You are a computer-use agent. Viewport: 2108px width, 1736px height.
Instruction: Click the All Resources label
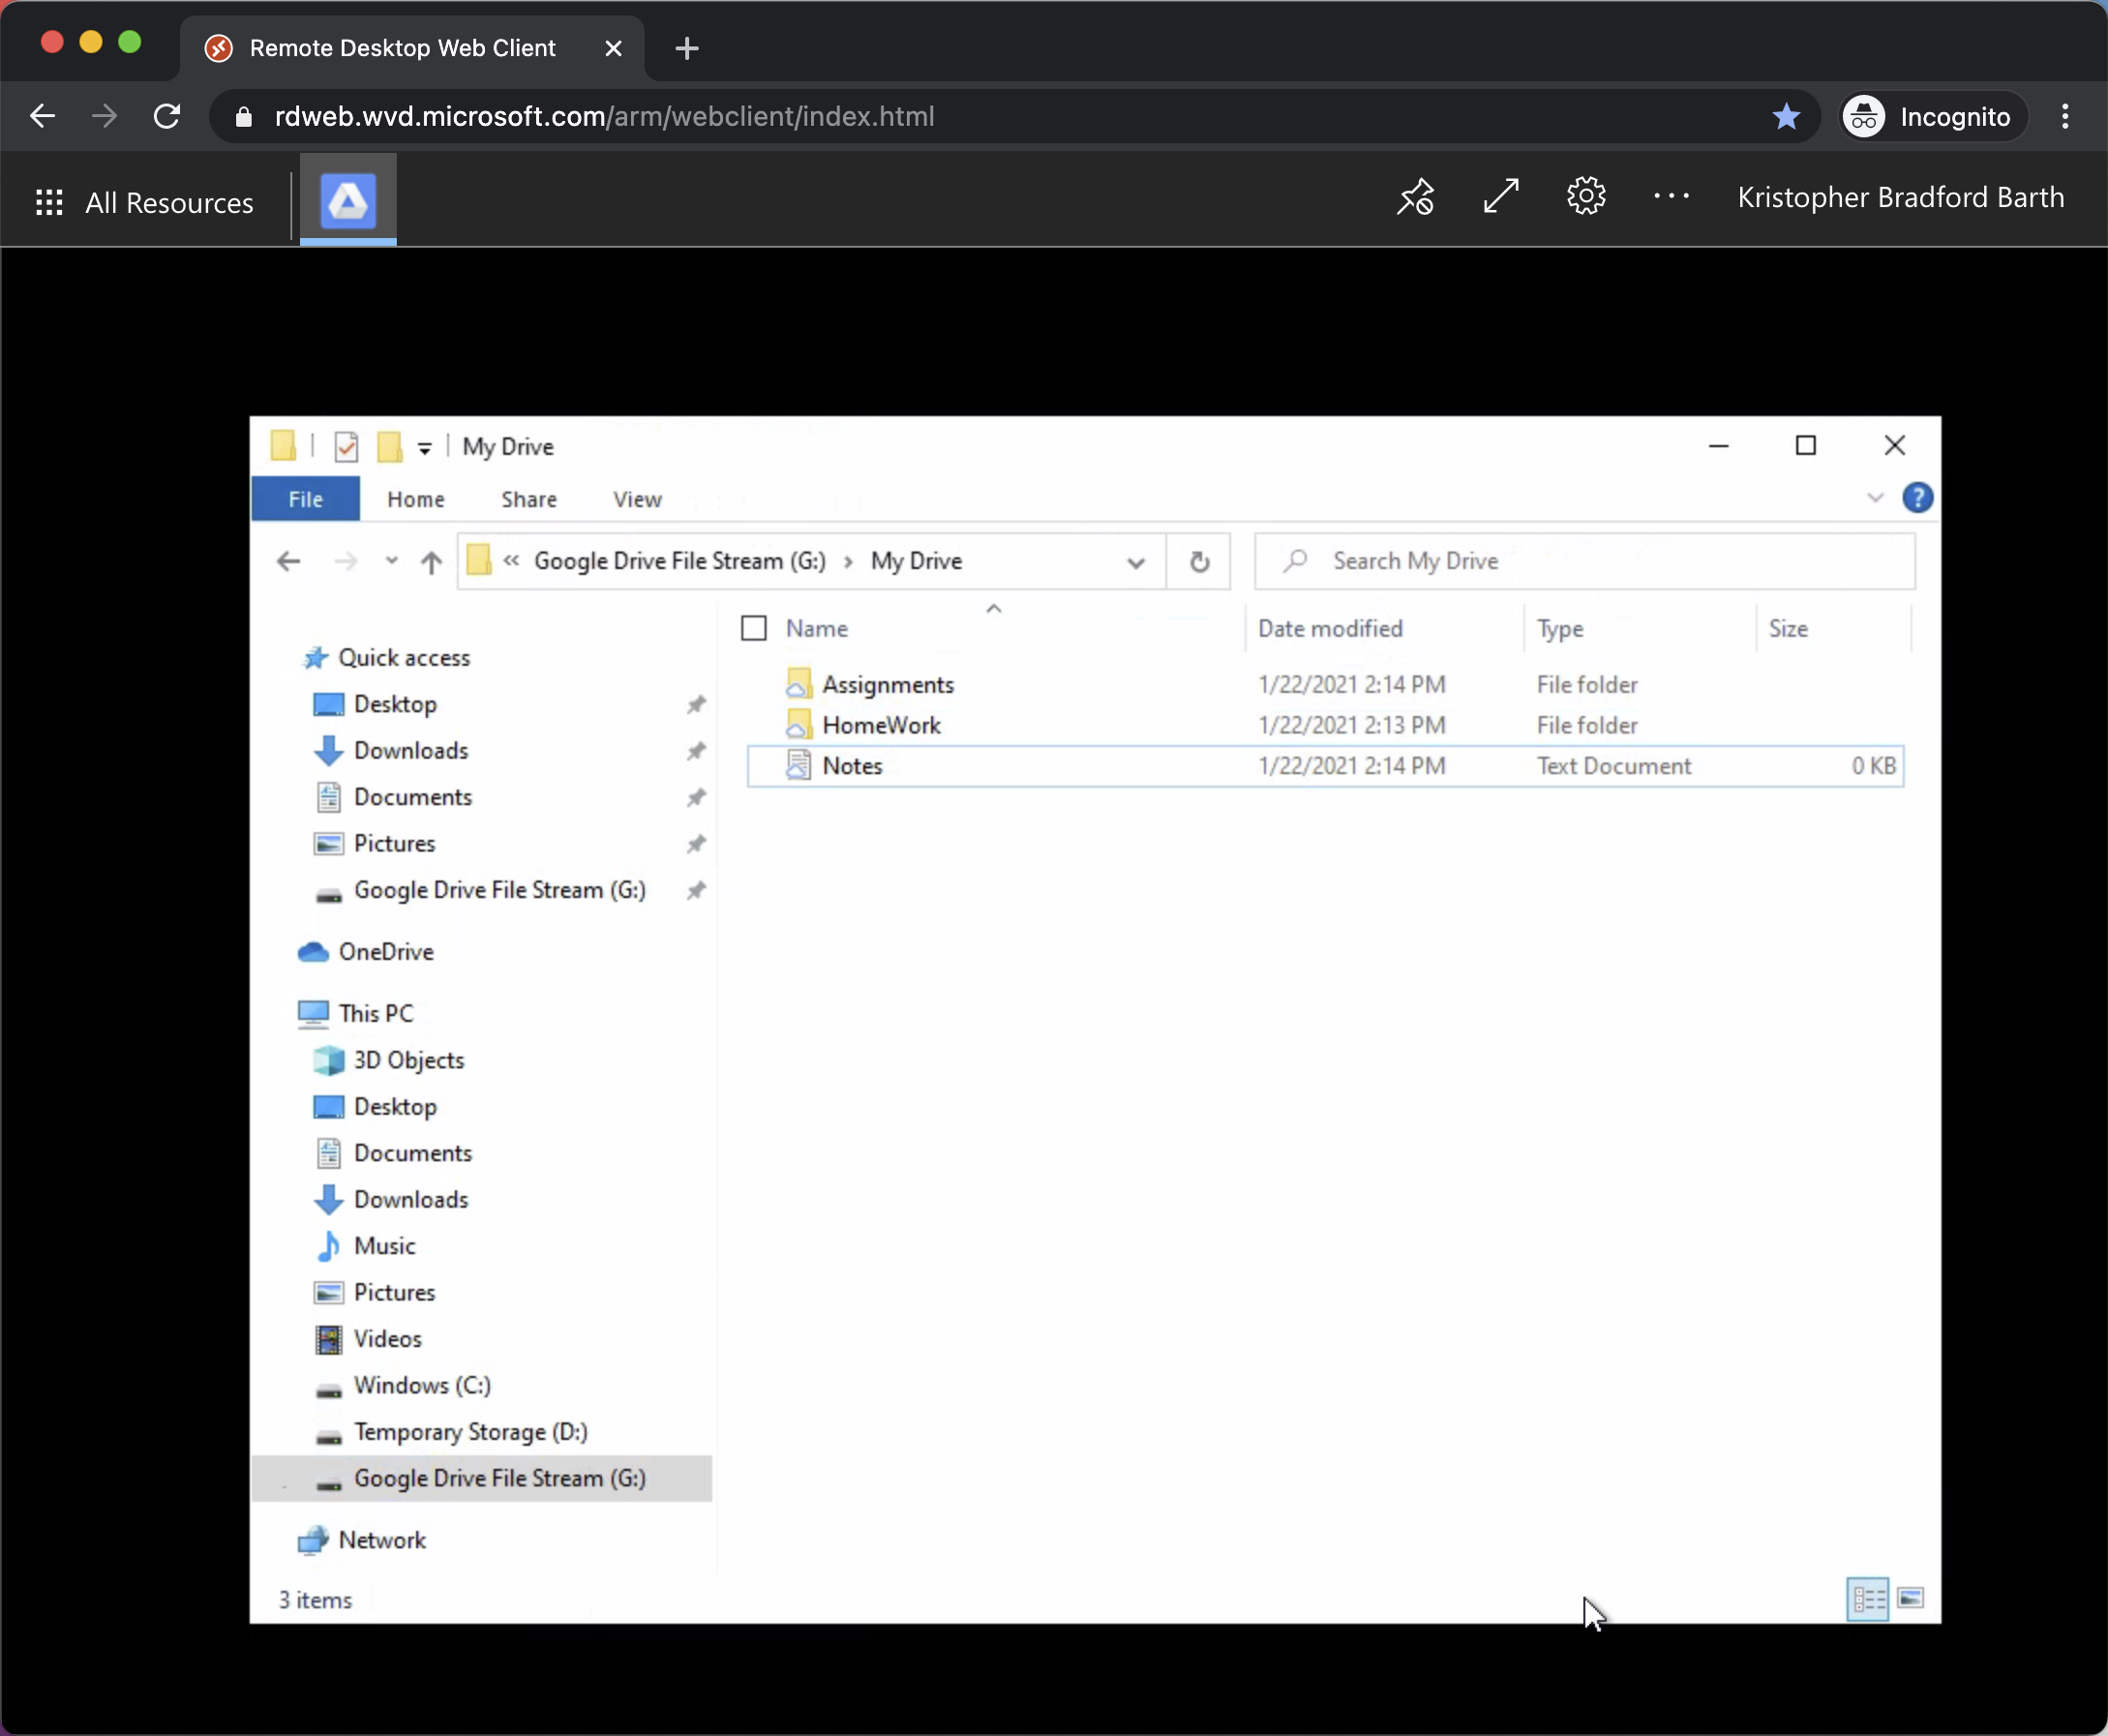point(169,203)
